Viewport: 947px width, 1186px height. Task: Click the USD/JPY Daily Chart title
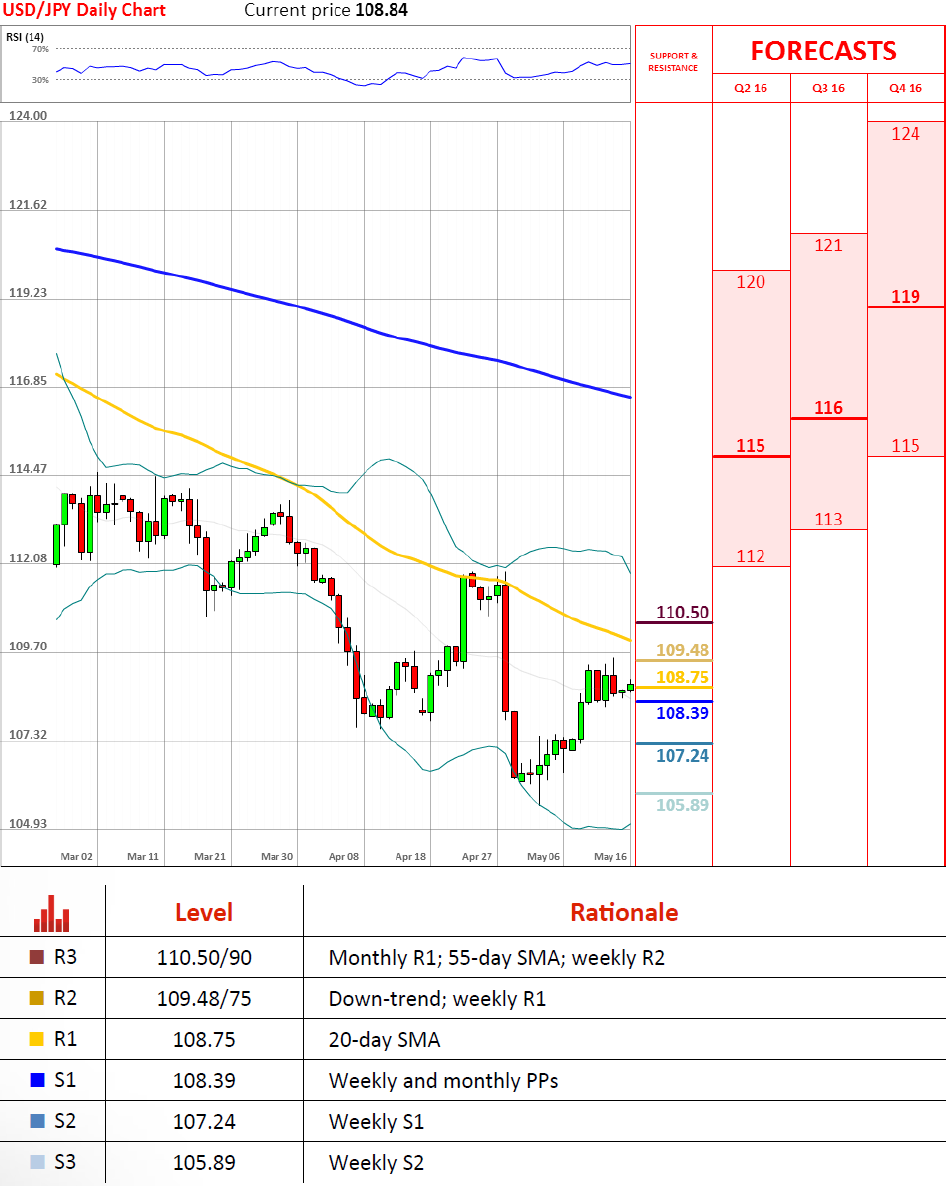(84, 10)
